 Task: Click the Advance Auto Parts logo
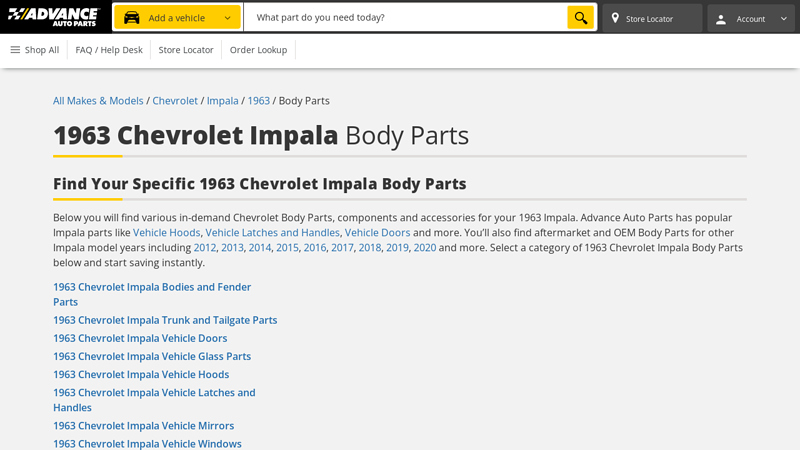pyautogui.click(x=54, y=17)
